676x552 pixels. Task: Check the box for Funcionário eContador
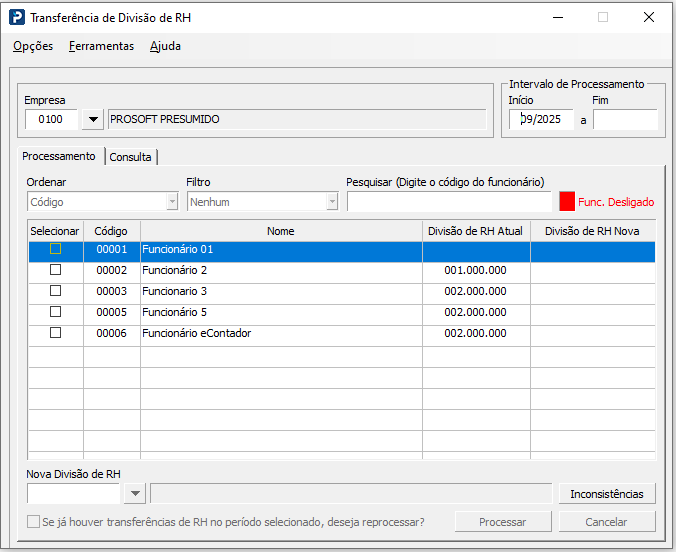pyautogui.click(x=56, y=333)
